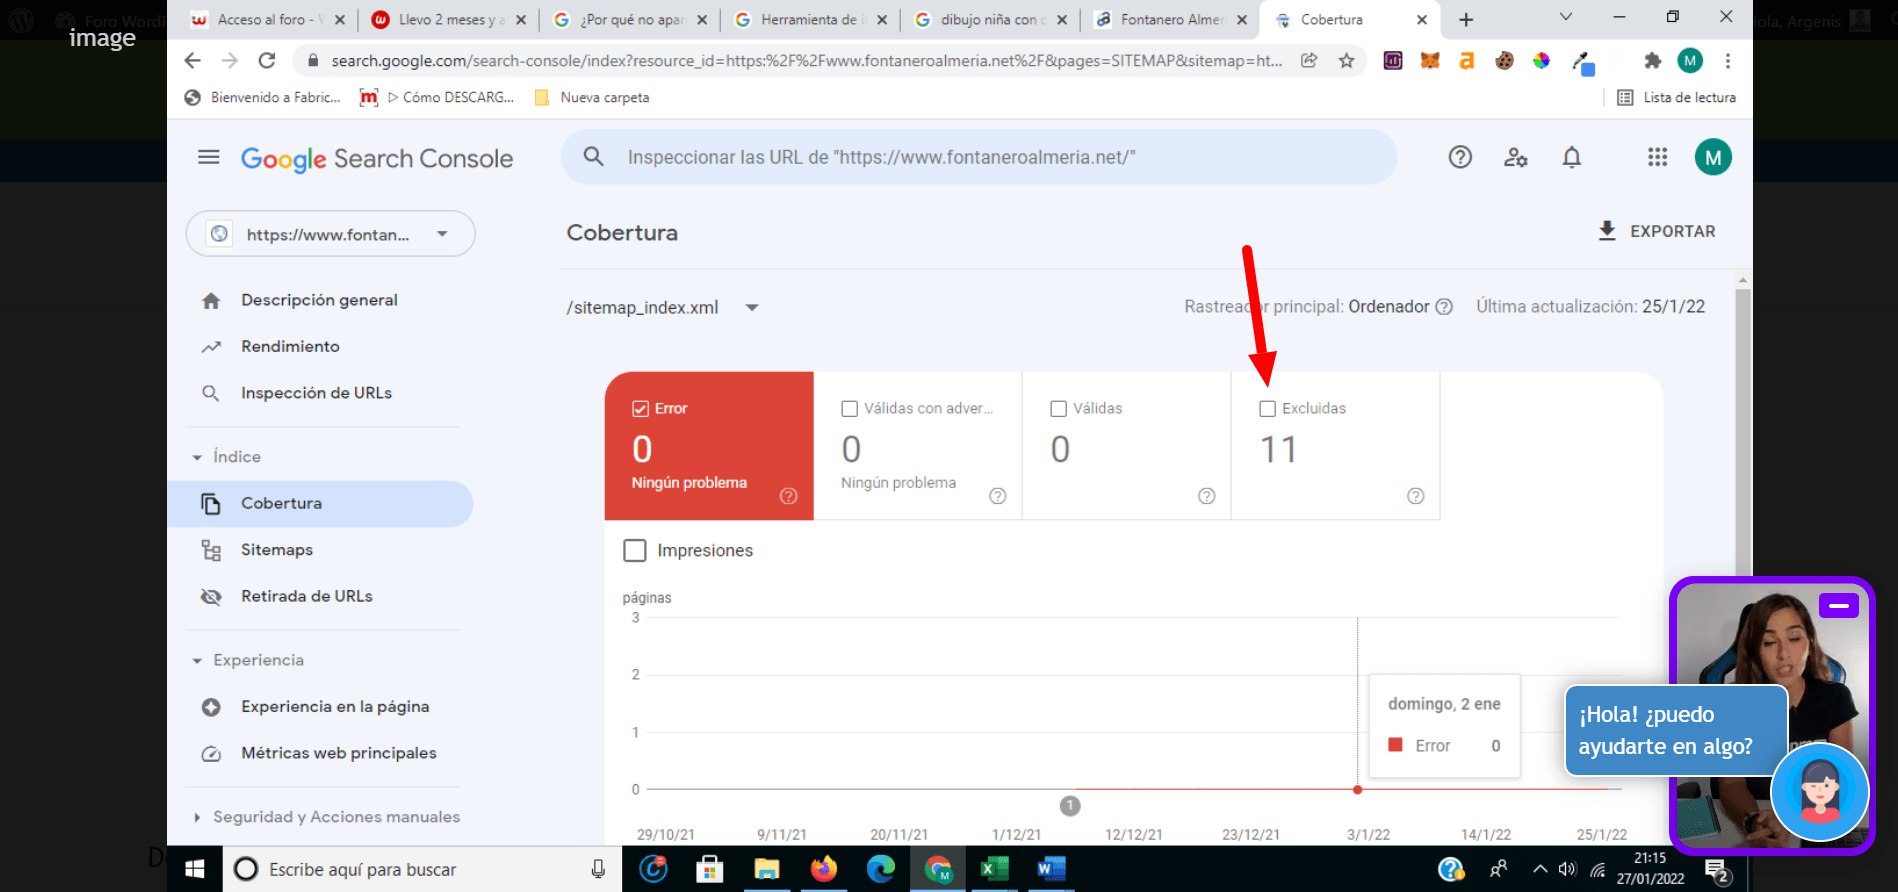
Task: Open the cookie extension icon
Action: 1504,61
